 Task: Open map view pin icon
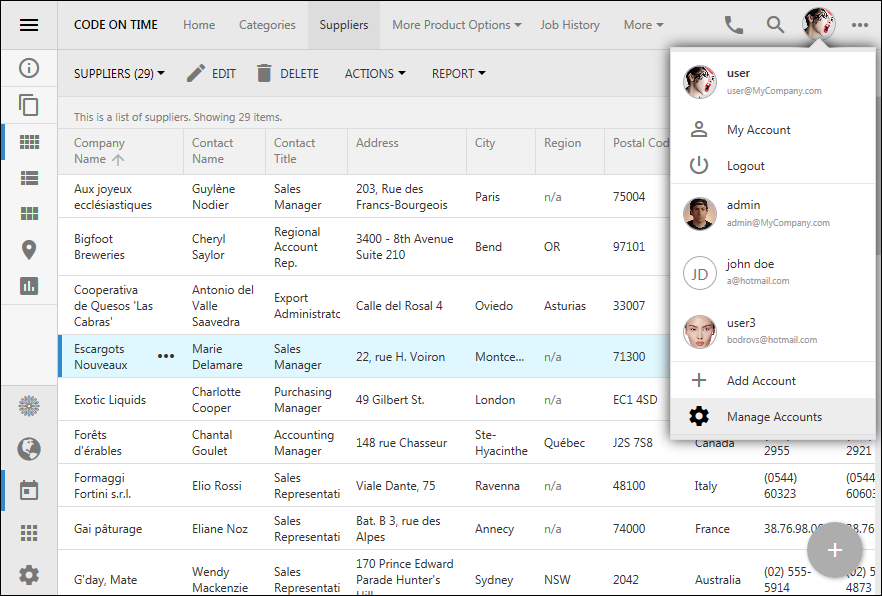click(29, 250)
